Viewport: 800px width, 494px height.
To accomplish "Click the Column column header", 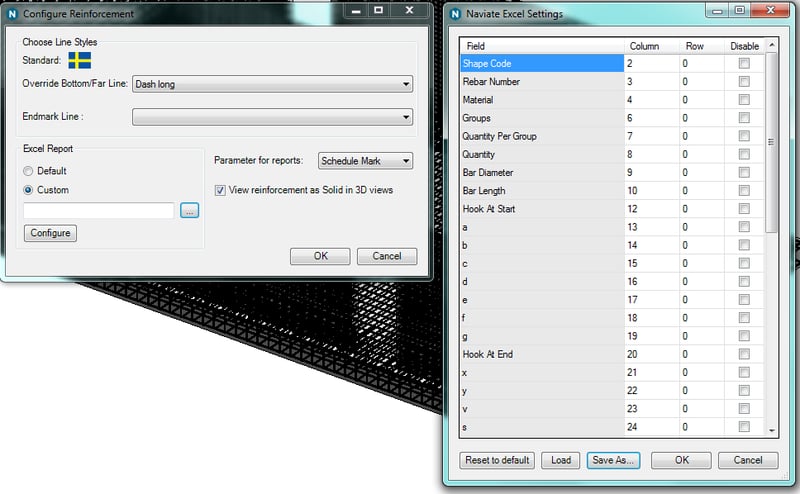I will (652, 46).
